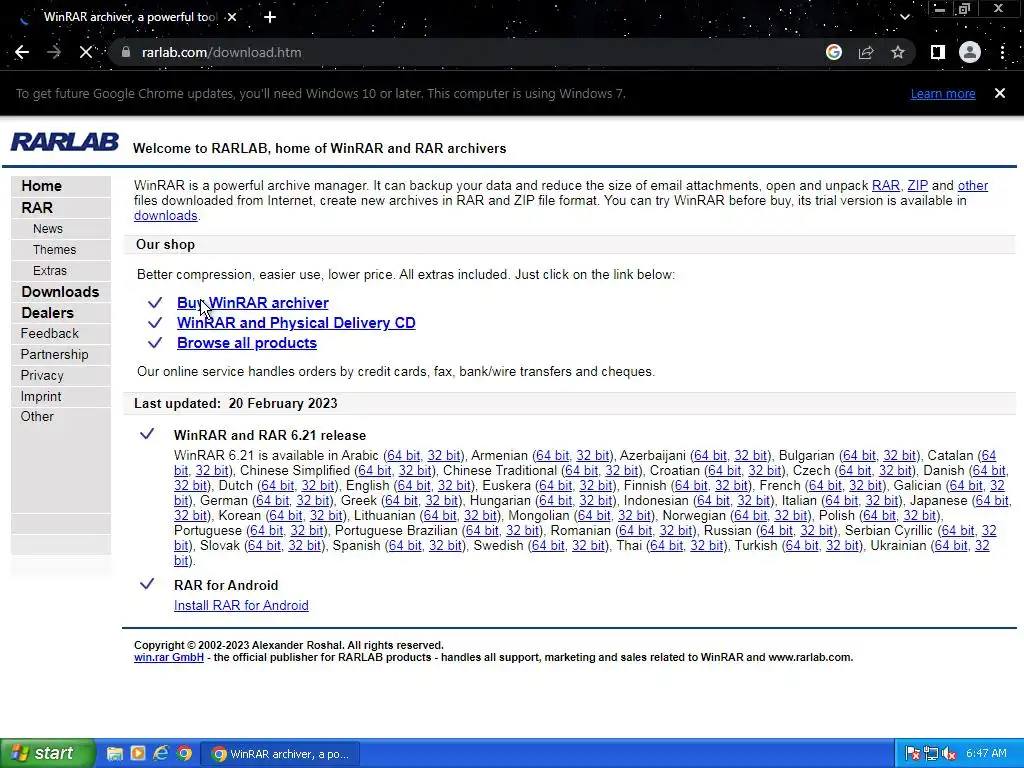
Task: Open Windows Explorer from quick launch
Action: point(115,754)
